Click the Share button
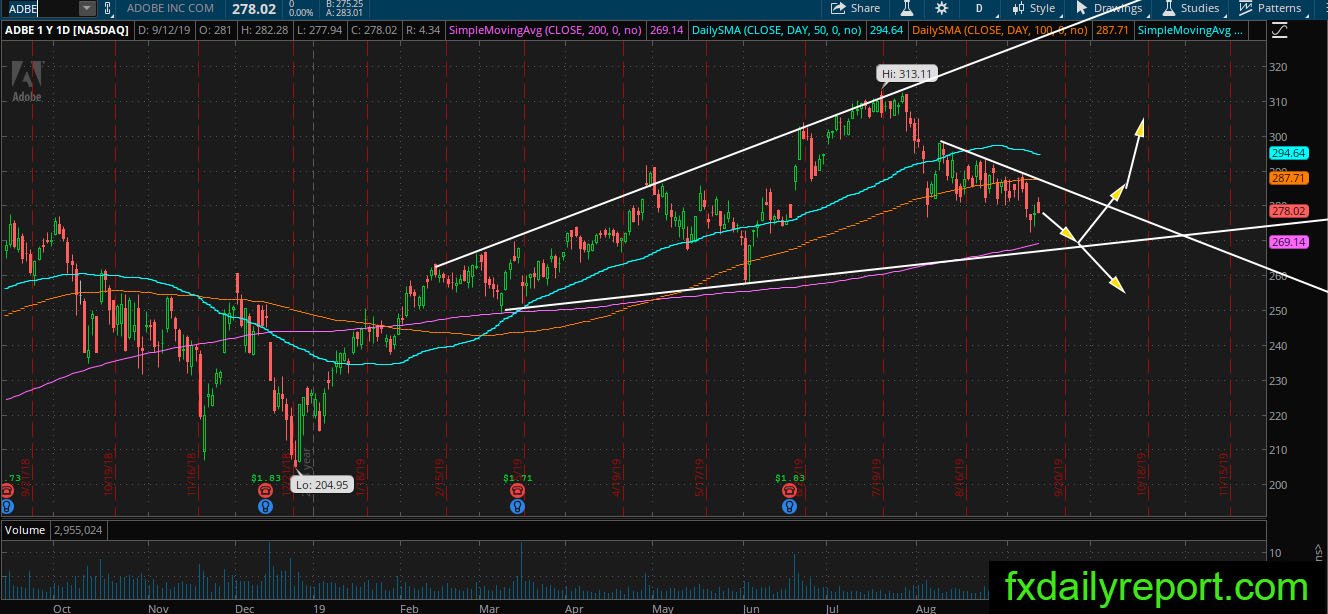Viewport: 1328px width, 614px height. (856, 8)
